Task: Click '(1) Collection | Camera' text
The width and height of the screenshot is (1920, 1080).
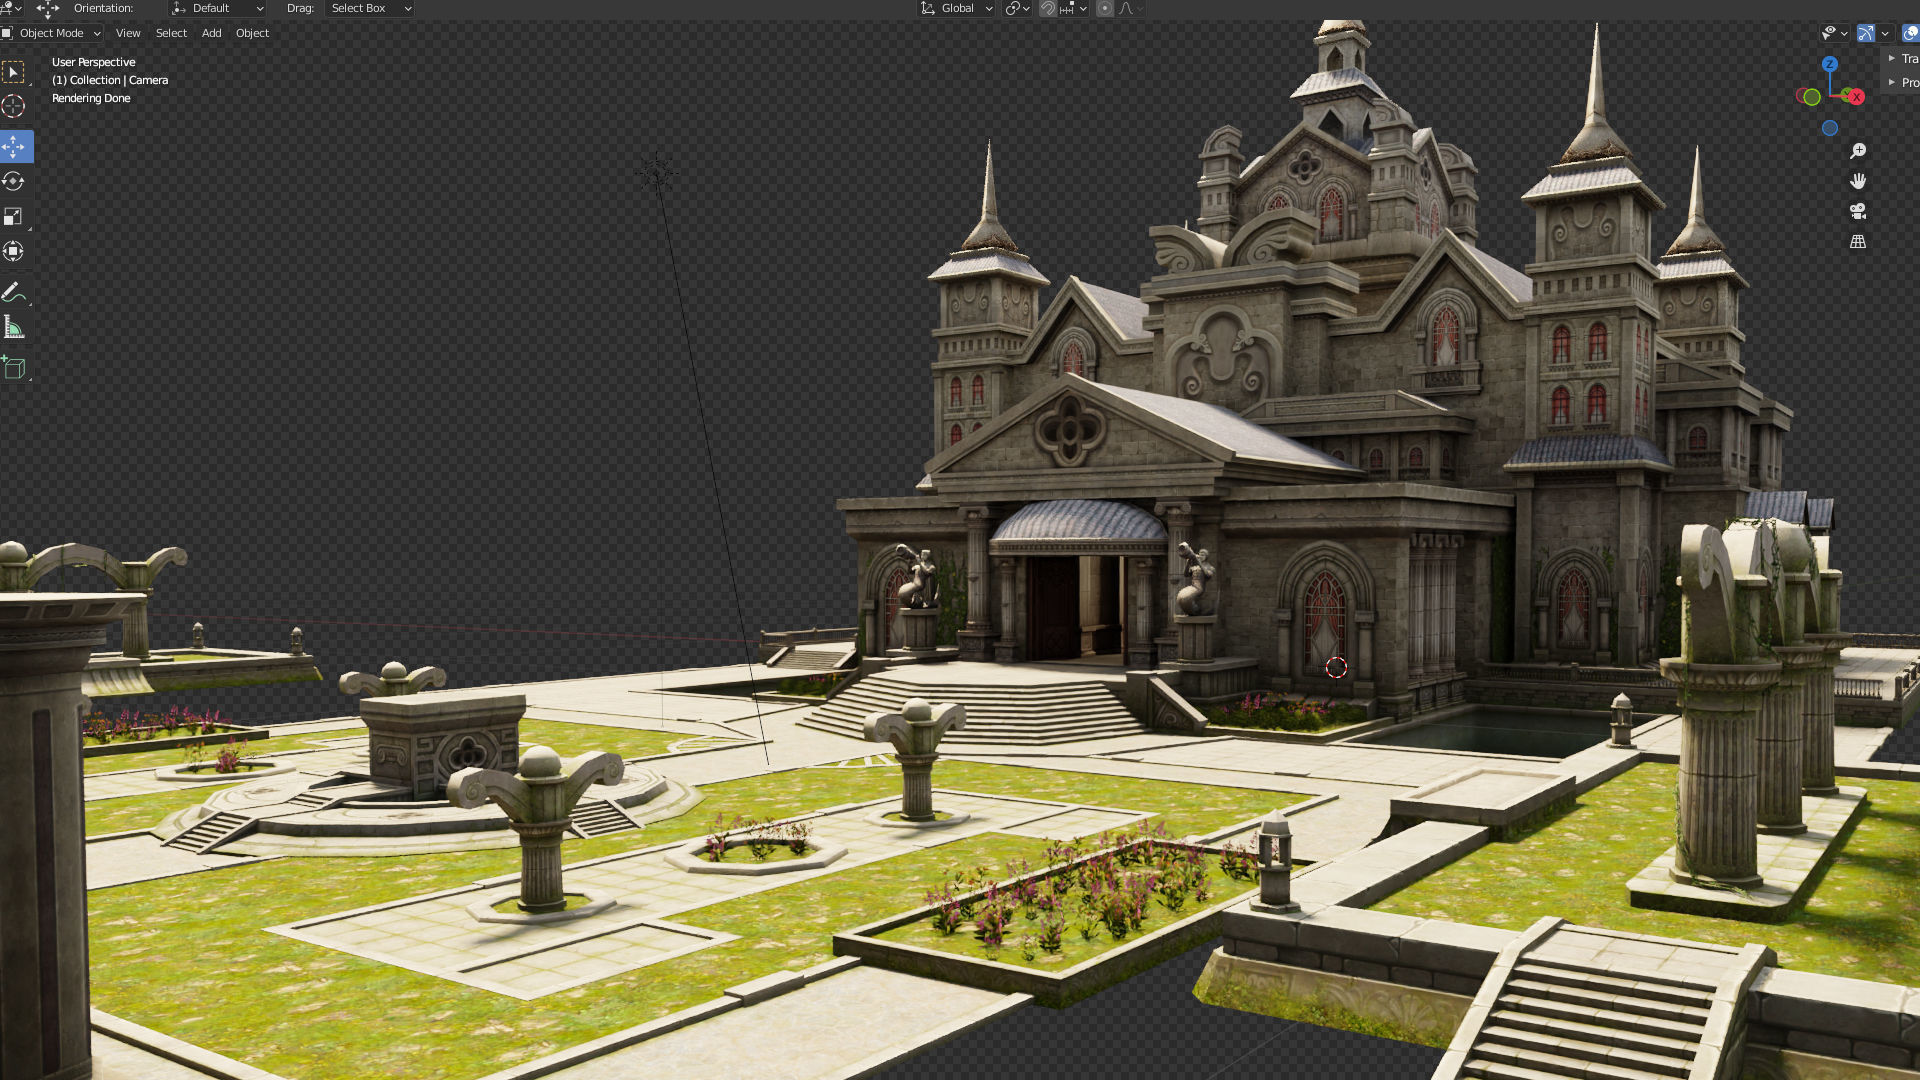Action: pos(110,80)
